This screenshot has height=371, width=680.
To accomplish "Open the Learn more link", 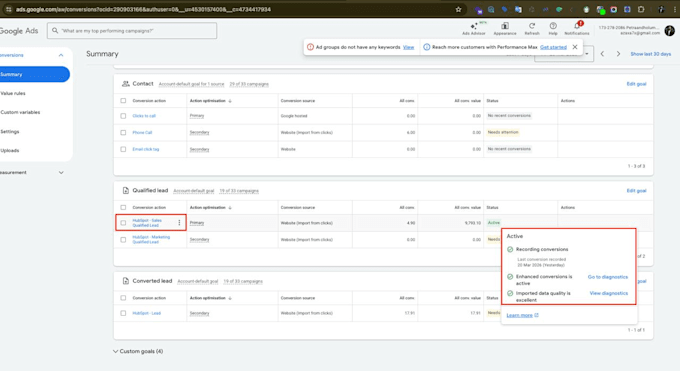I will pos(522,315).
